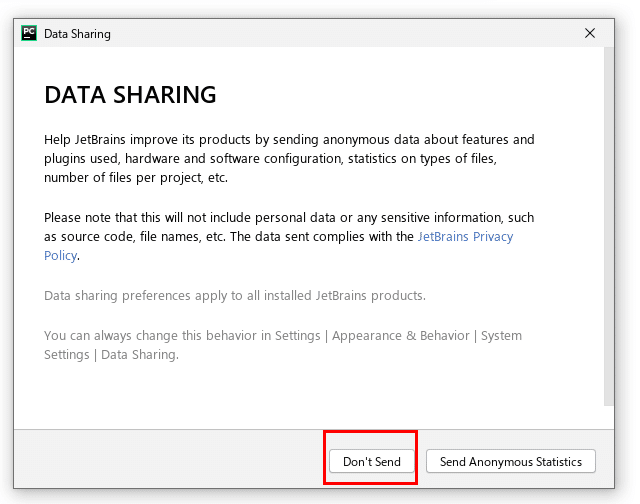Click the word "Policy" on link's second line
Viewport: 640px width, 504px height.
pyautogui.click(x=60, y=256)
